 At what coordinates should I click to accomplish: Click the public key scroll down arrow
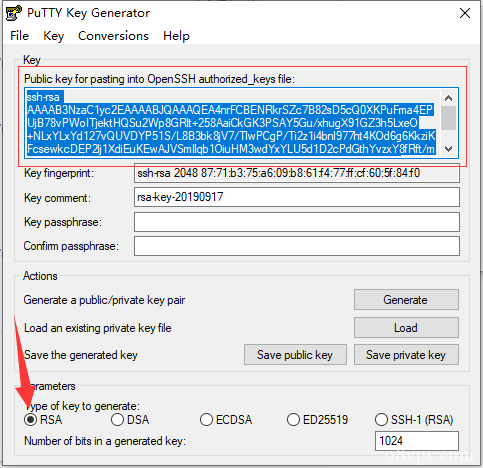(x=449, y=149)
